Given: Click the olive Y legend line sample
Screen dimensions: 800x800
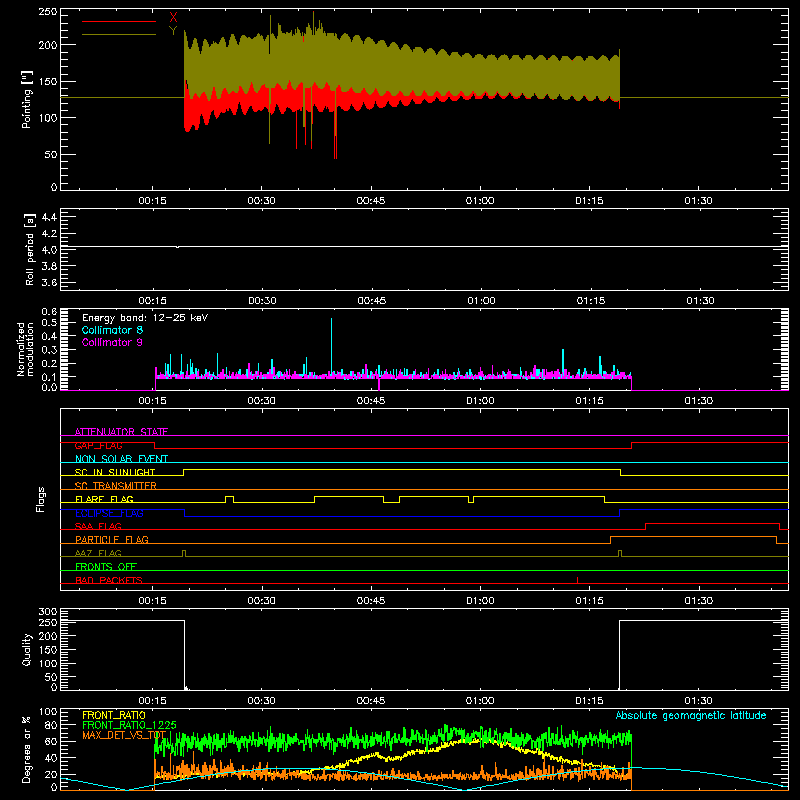Looking at the screenshot, I should [x=119, y=35].
